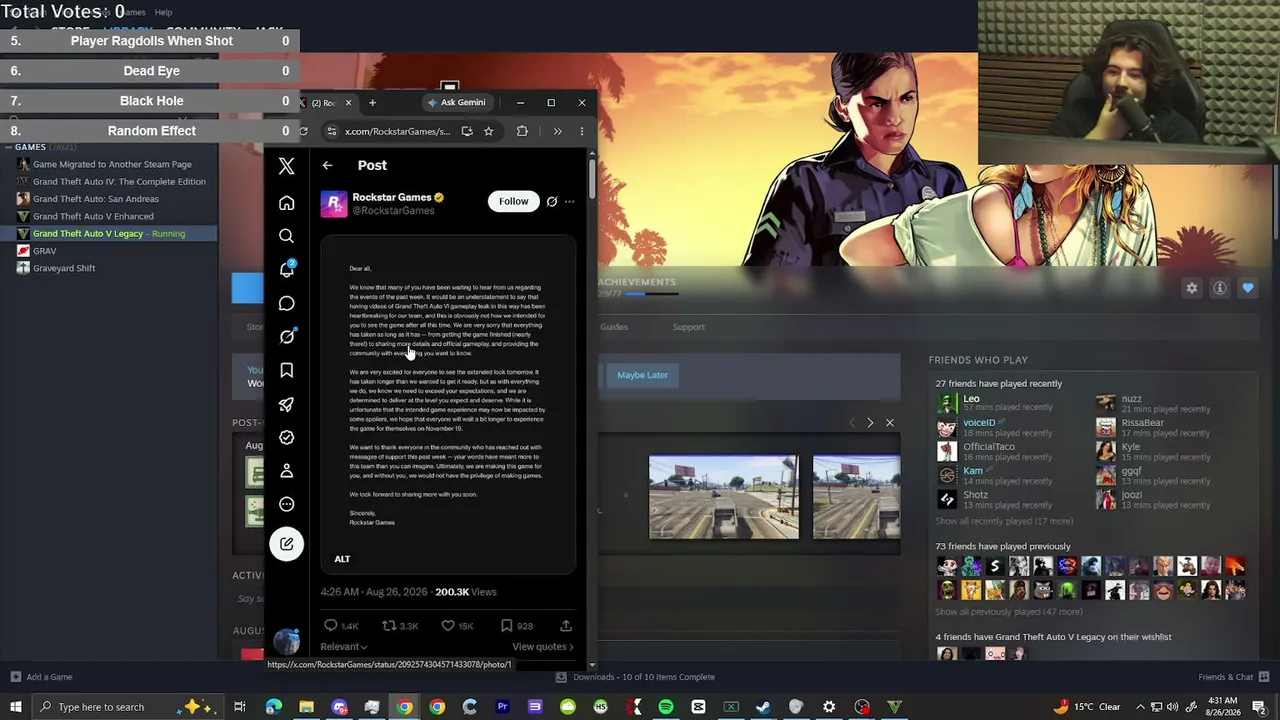Open Chrome extensions puzzle icon
The width and height of the screenshot is (1280, 720).
coord(522,131)
